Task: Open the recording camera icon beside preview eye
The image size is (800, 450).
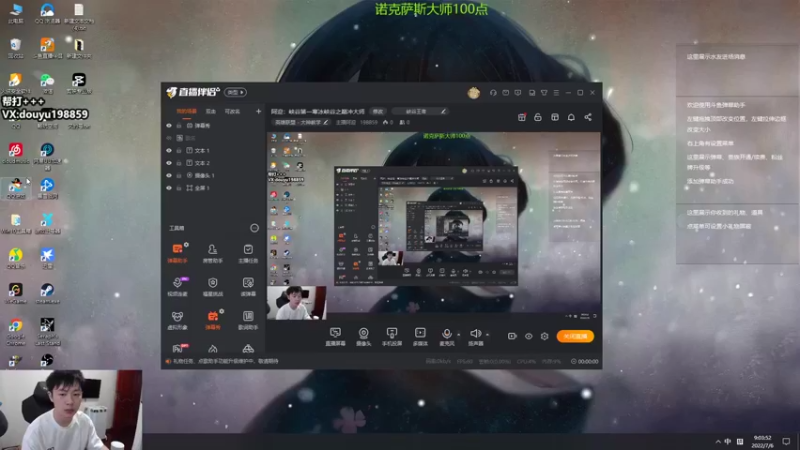Action: [512, 336]
